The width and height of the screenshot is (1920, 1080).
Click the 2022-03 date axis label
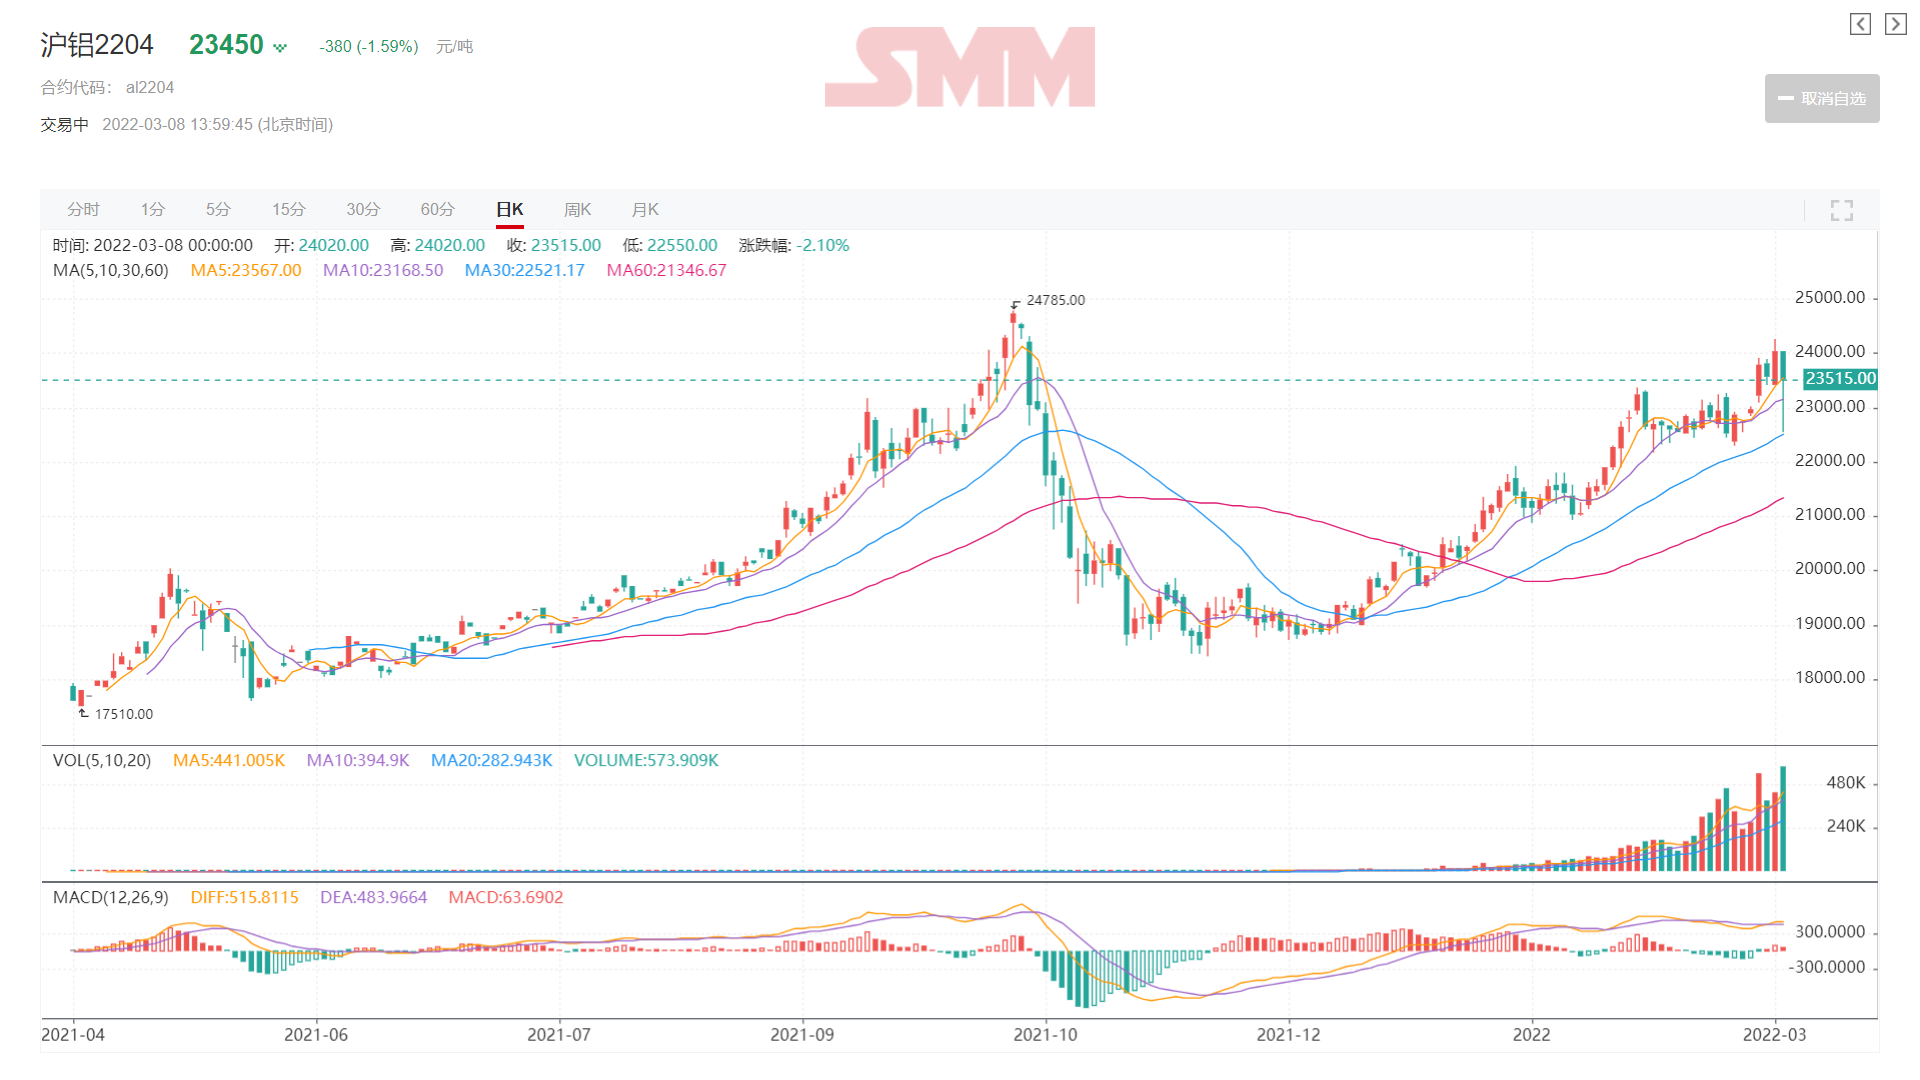click(1775, 1035)
